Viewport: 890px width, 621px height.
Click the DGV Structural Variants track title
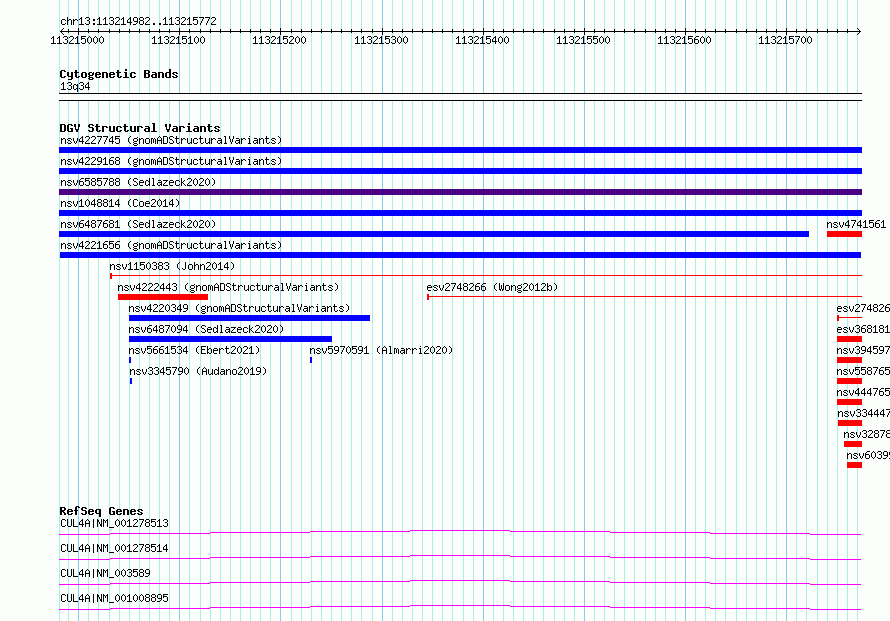(x=140, y=128)
